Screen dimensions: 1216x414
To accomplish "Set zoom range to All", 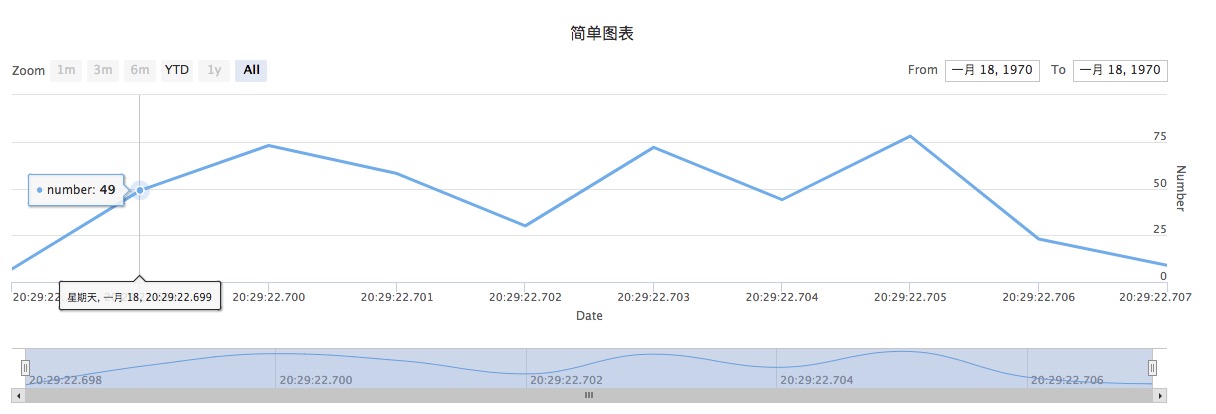I will click(x=251, y=70).
